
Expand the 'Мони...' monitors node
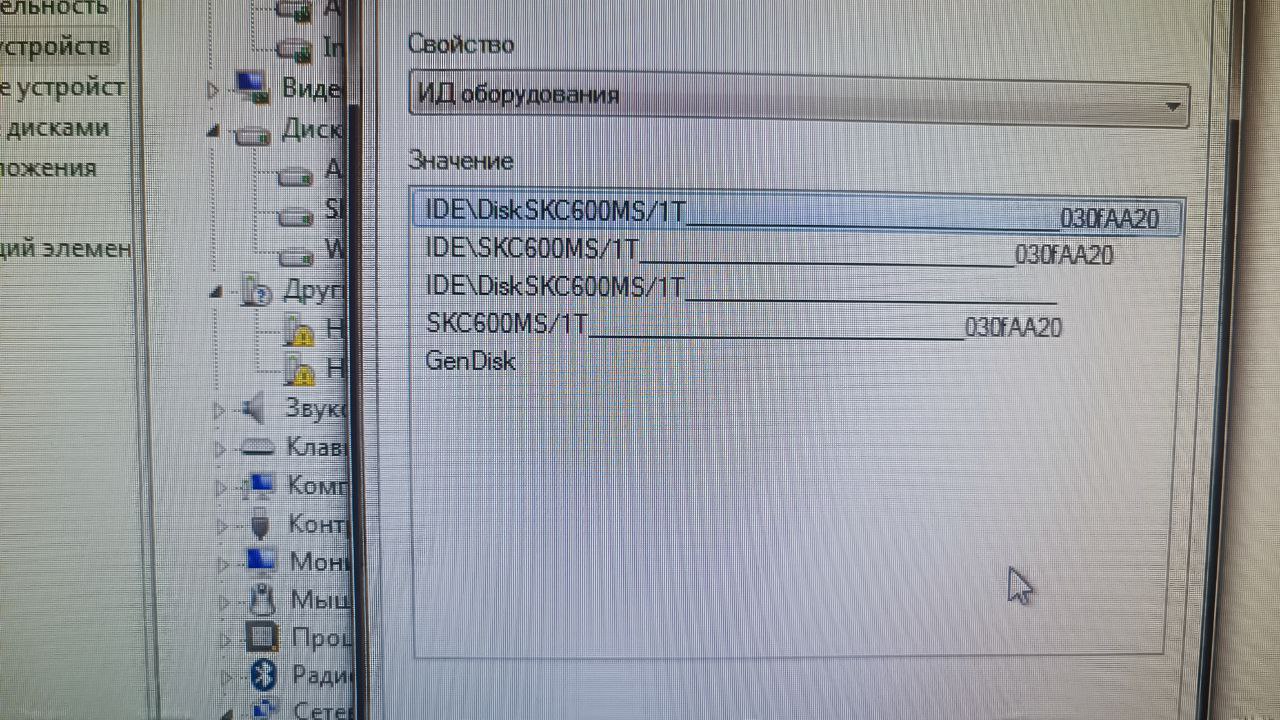click(x=222, y=563)
